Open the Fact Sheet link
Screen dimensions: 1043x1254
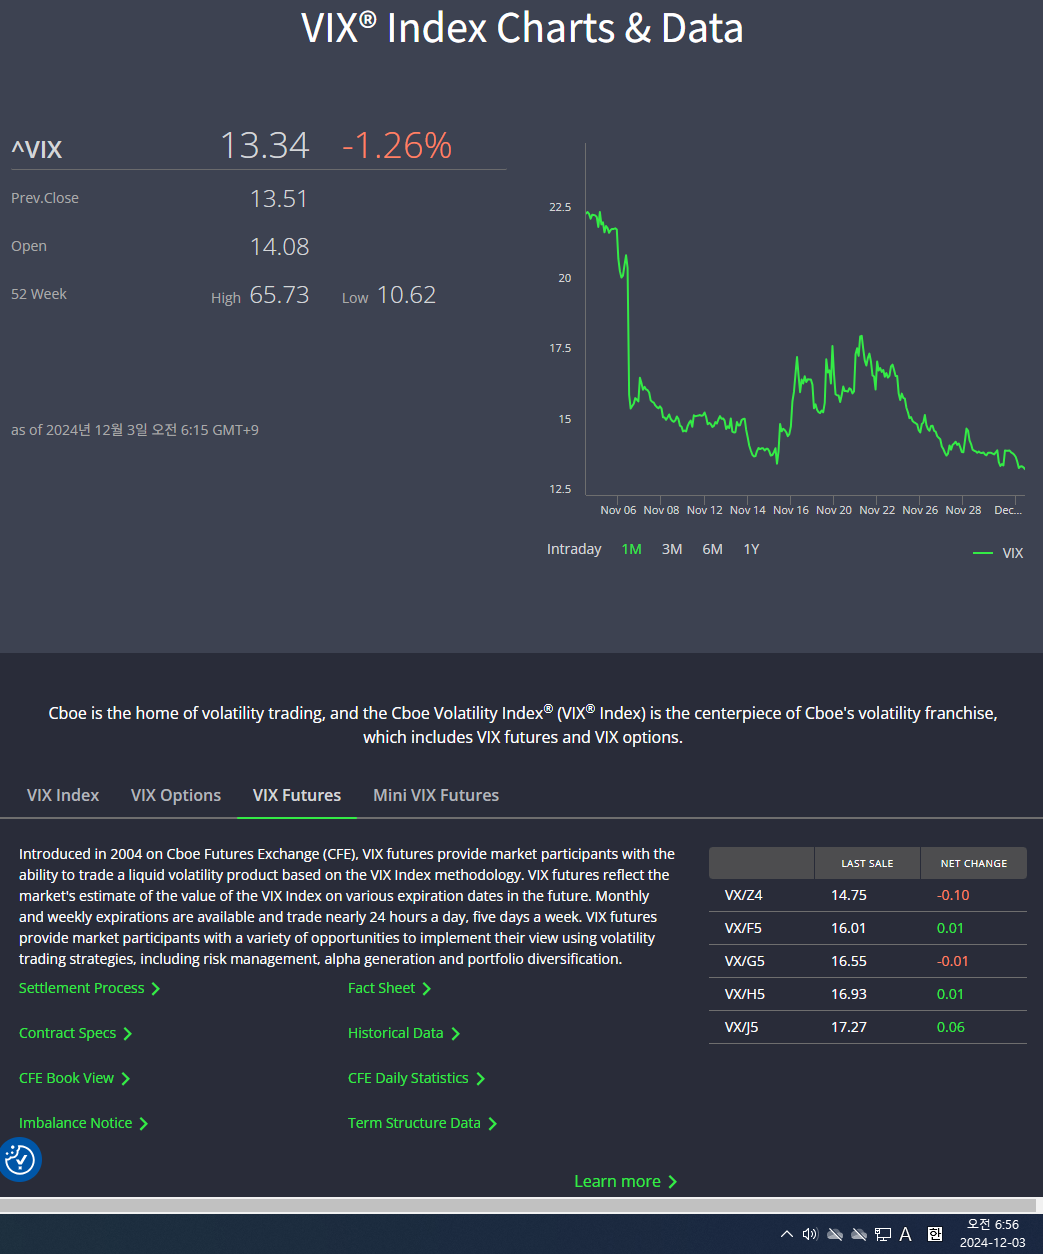390,988
